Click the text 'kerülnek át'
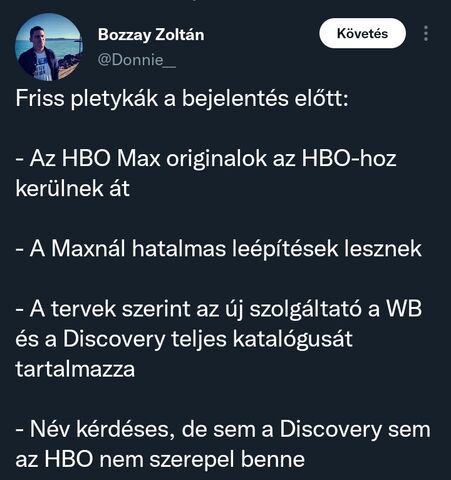 [72, 188]
